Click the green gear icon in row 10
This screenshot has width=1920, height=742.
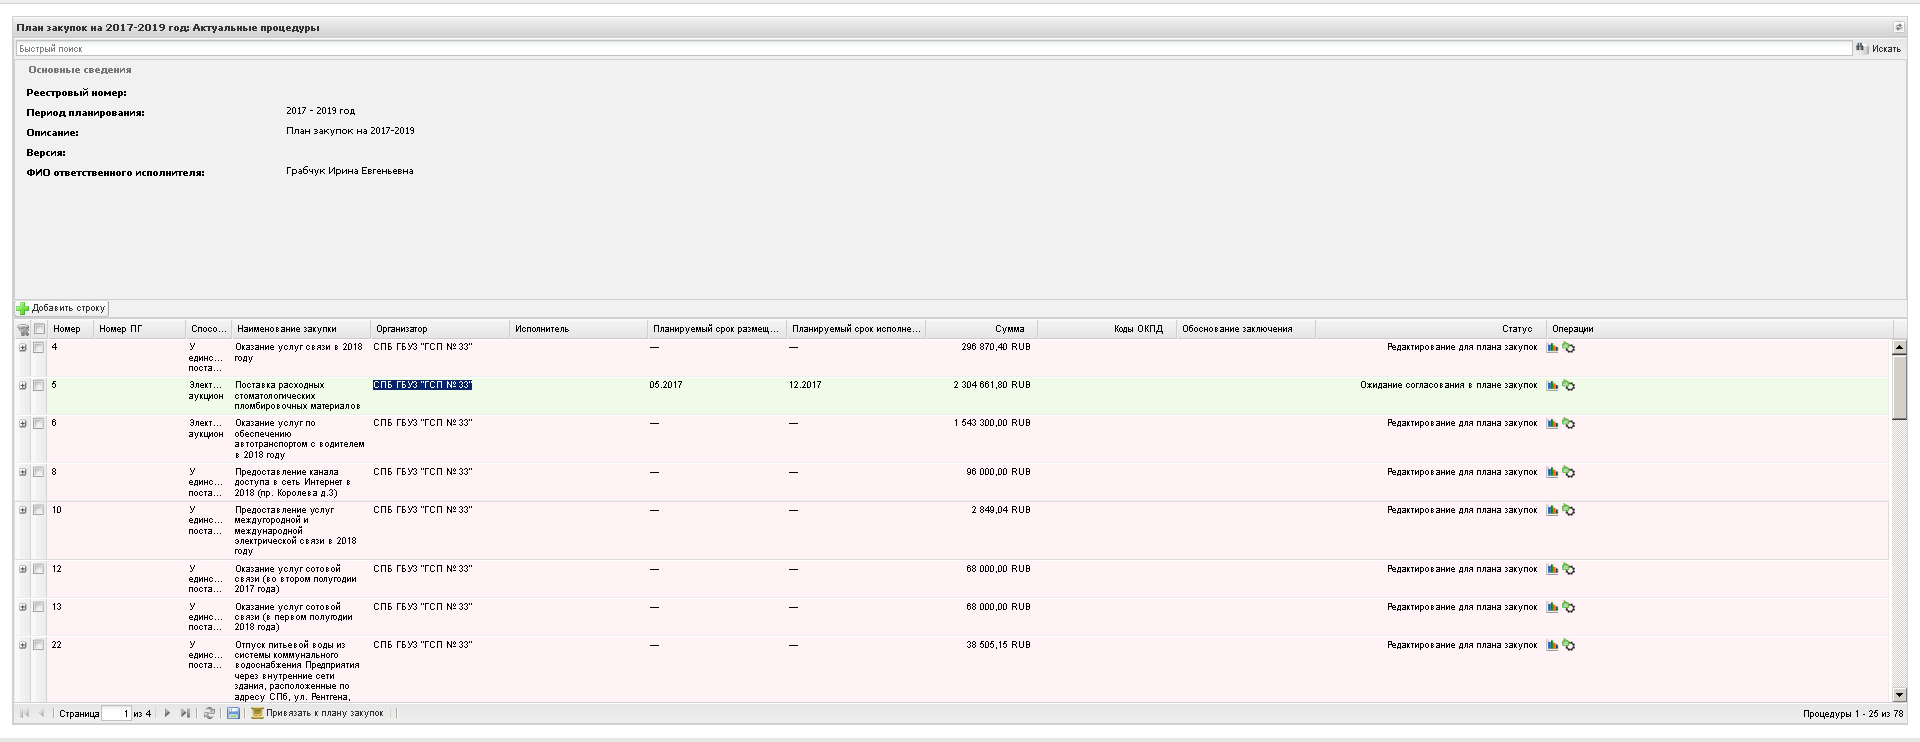click(1568, 511)
